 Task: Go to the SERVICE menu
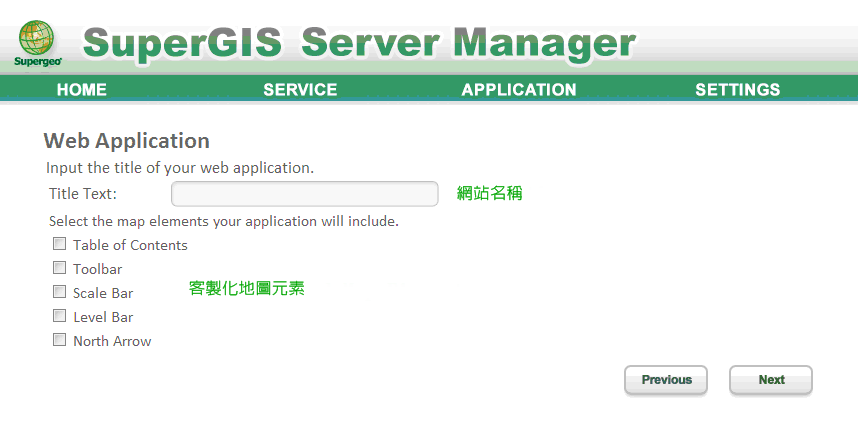[x=300, y=90]
